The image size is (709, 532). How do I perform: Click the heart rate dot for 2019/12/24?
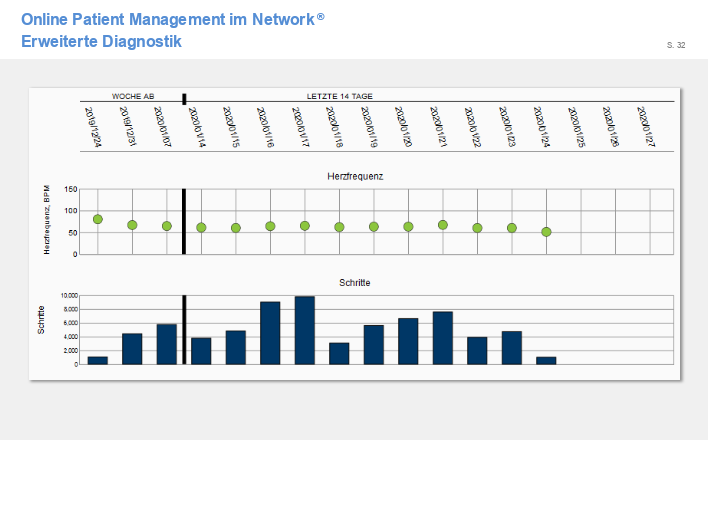click(98, 219)
